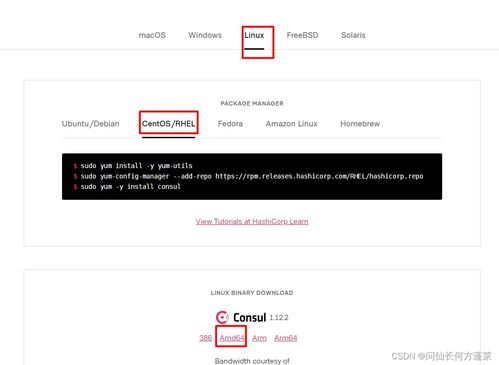499x365 pixels.
Task: Switch to the Homebrew tab
Action: click(x=360, y=124)
